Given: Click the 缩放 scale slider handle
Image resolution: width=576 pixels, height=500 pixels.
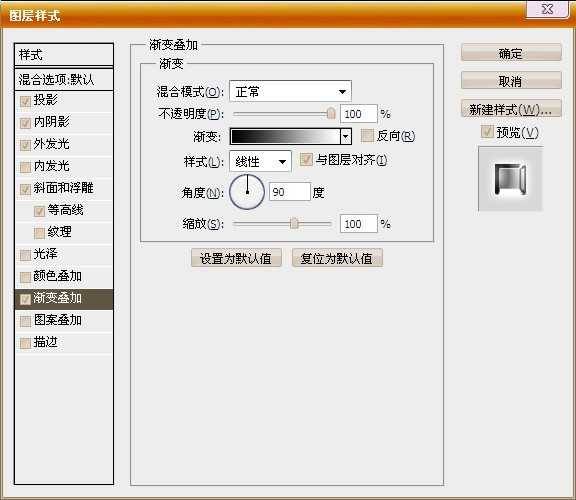Looking at the screenshot, I should 294,223.
